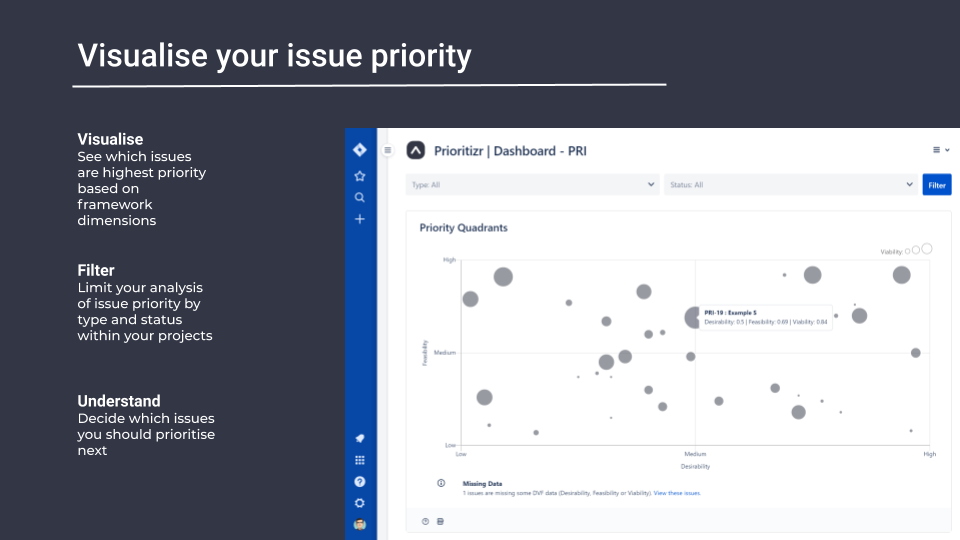This screenshot has height=540, width=960.
Task: Click the largest Viability legend circle
Action: (927, 249)
